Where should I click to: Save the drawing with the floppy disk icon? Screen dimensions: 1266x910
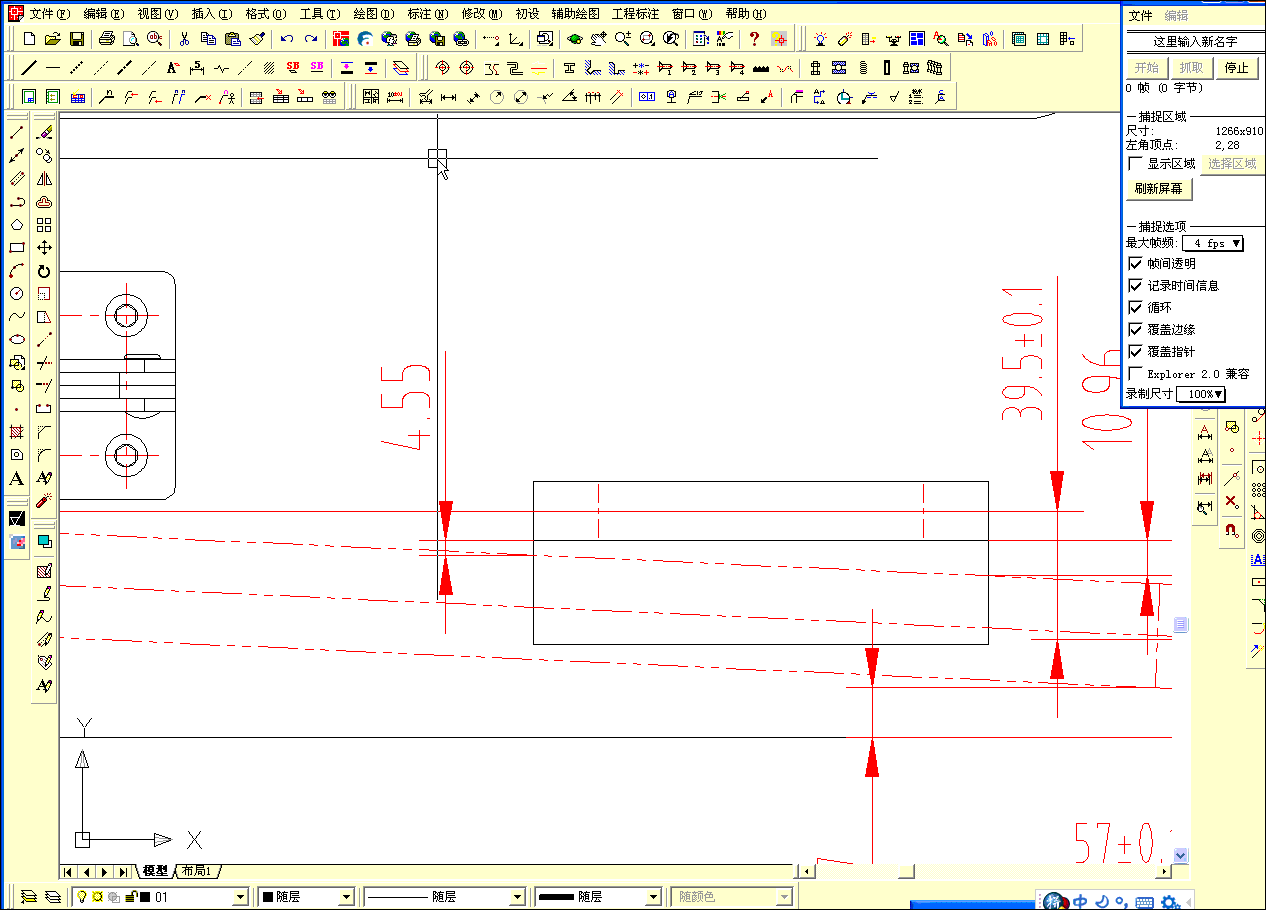click(x=76, y=39)
